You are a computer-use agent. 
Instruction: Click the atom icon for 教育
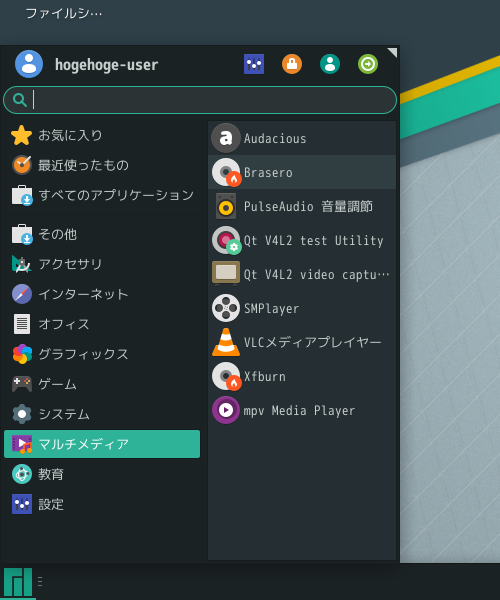point(22,474)
